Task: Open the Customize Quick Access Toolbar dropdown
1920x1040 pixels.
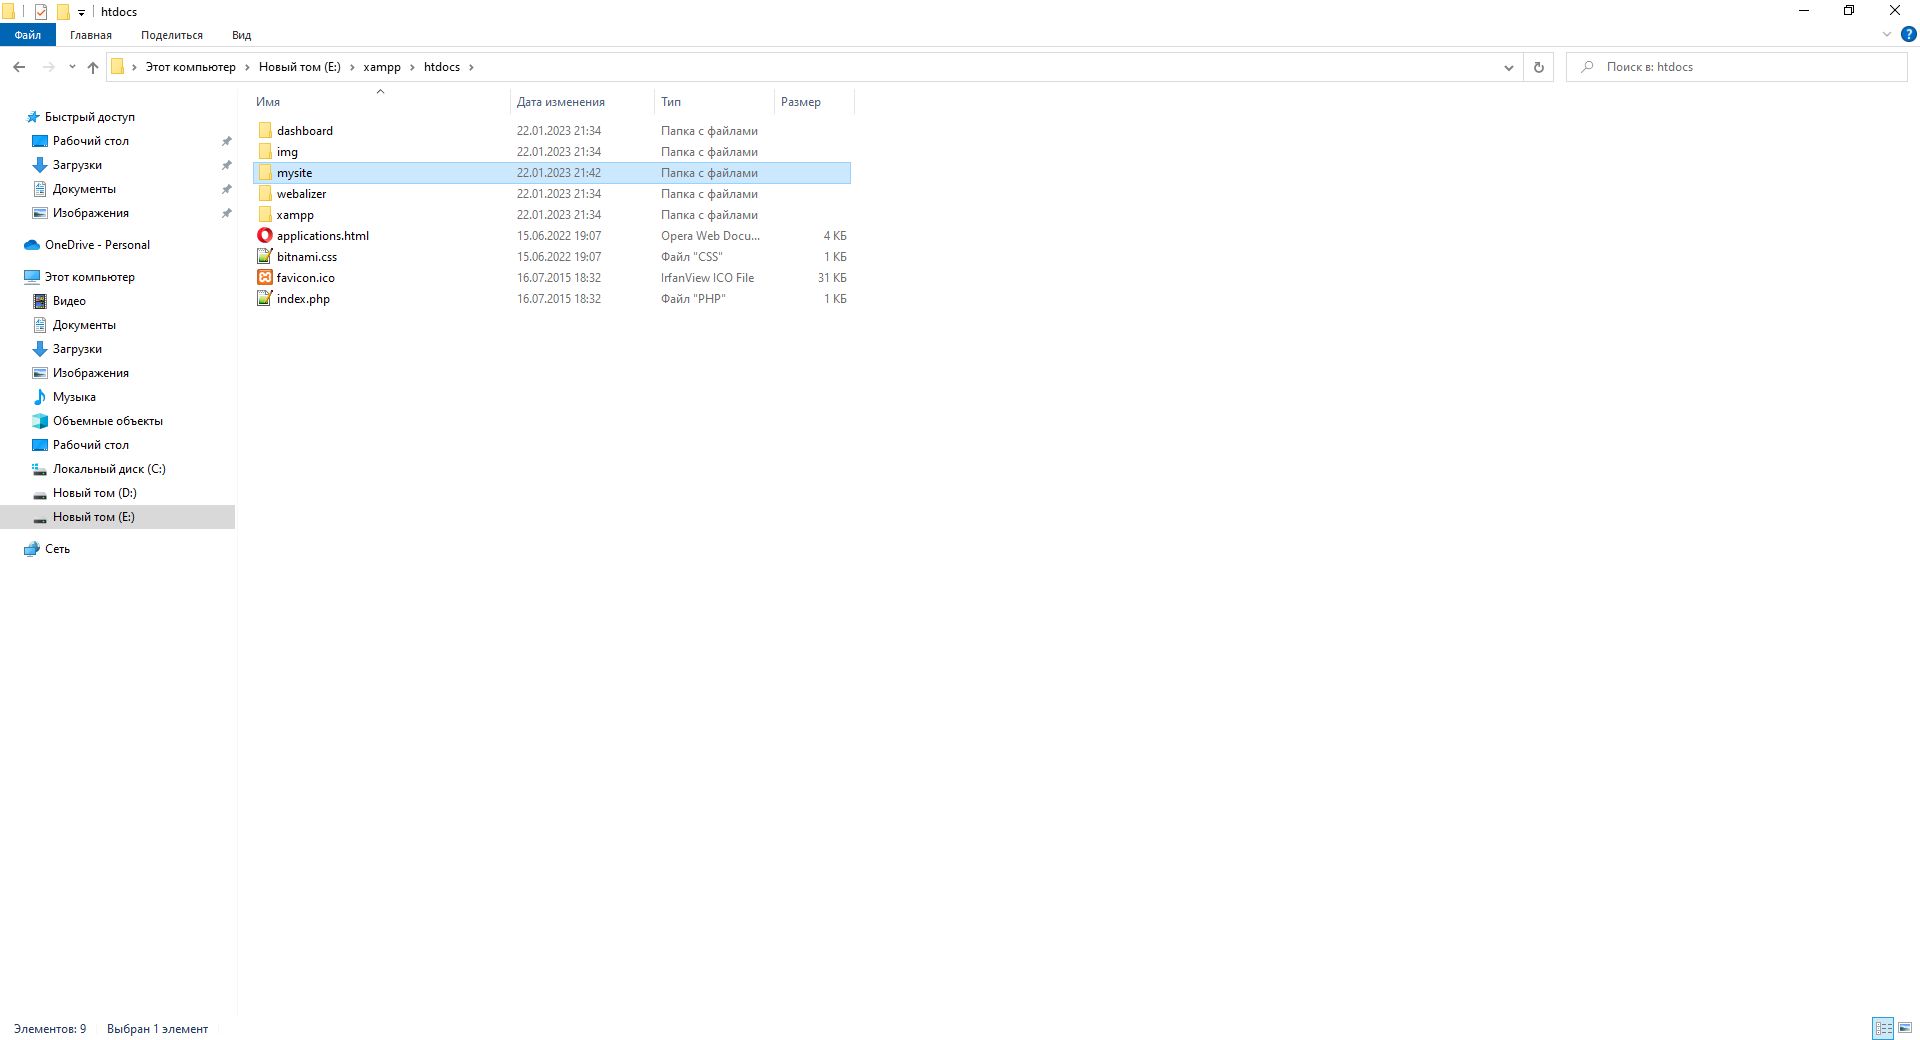Action: tap(81, 13)
